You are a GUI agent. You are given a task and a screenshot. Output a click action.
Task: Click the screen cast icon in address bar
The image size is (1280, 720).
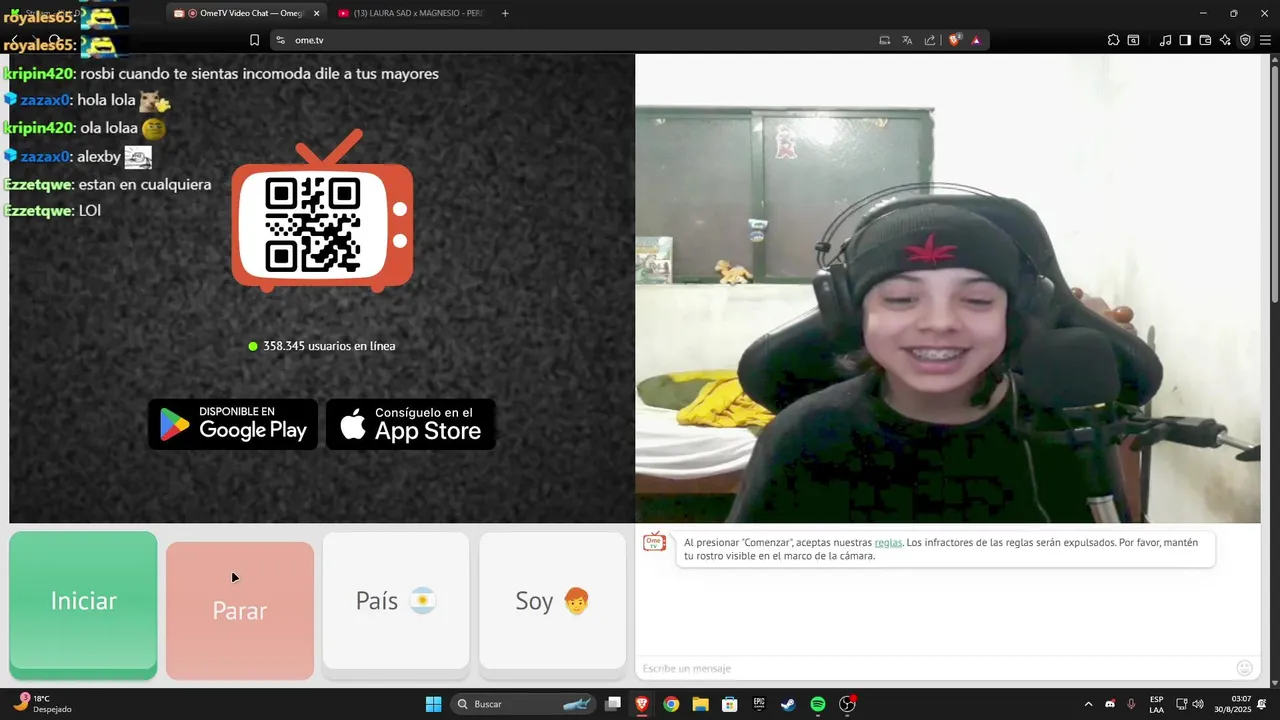(884, 40)
